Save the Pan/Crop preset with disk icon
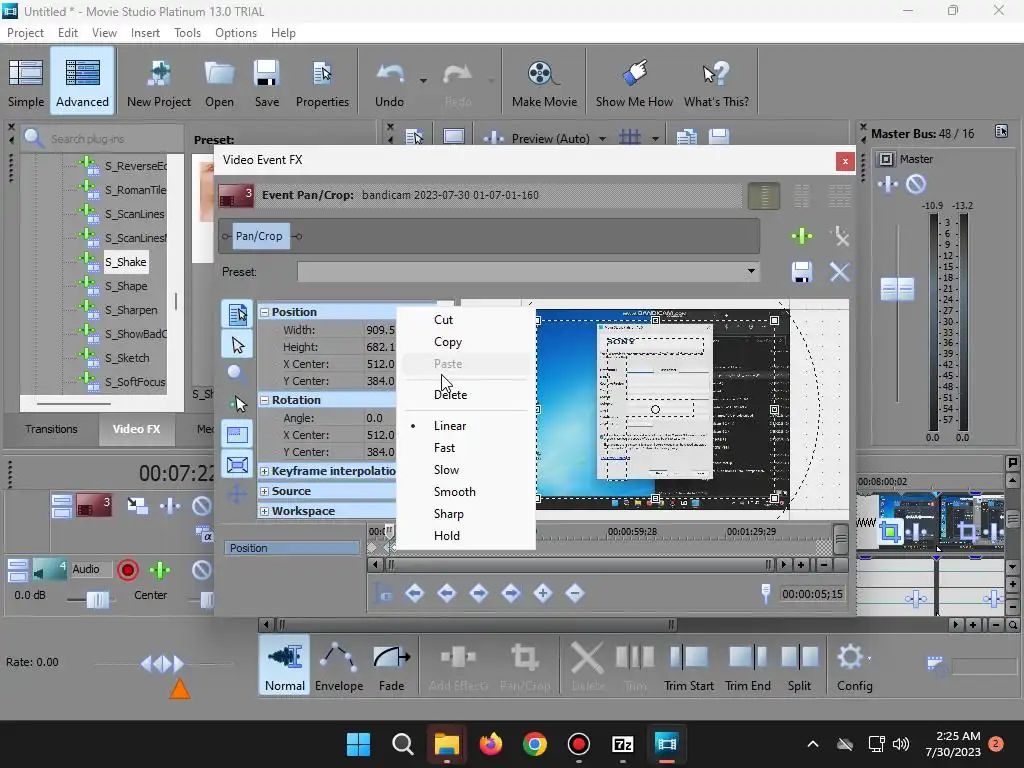The height and width of the screenshot is (768, 1024). 802,272
